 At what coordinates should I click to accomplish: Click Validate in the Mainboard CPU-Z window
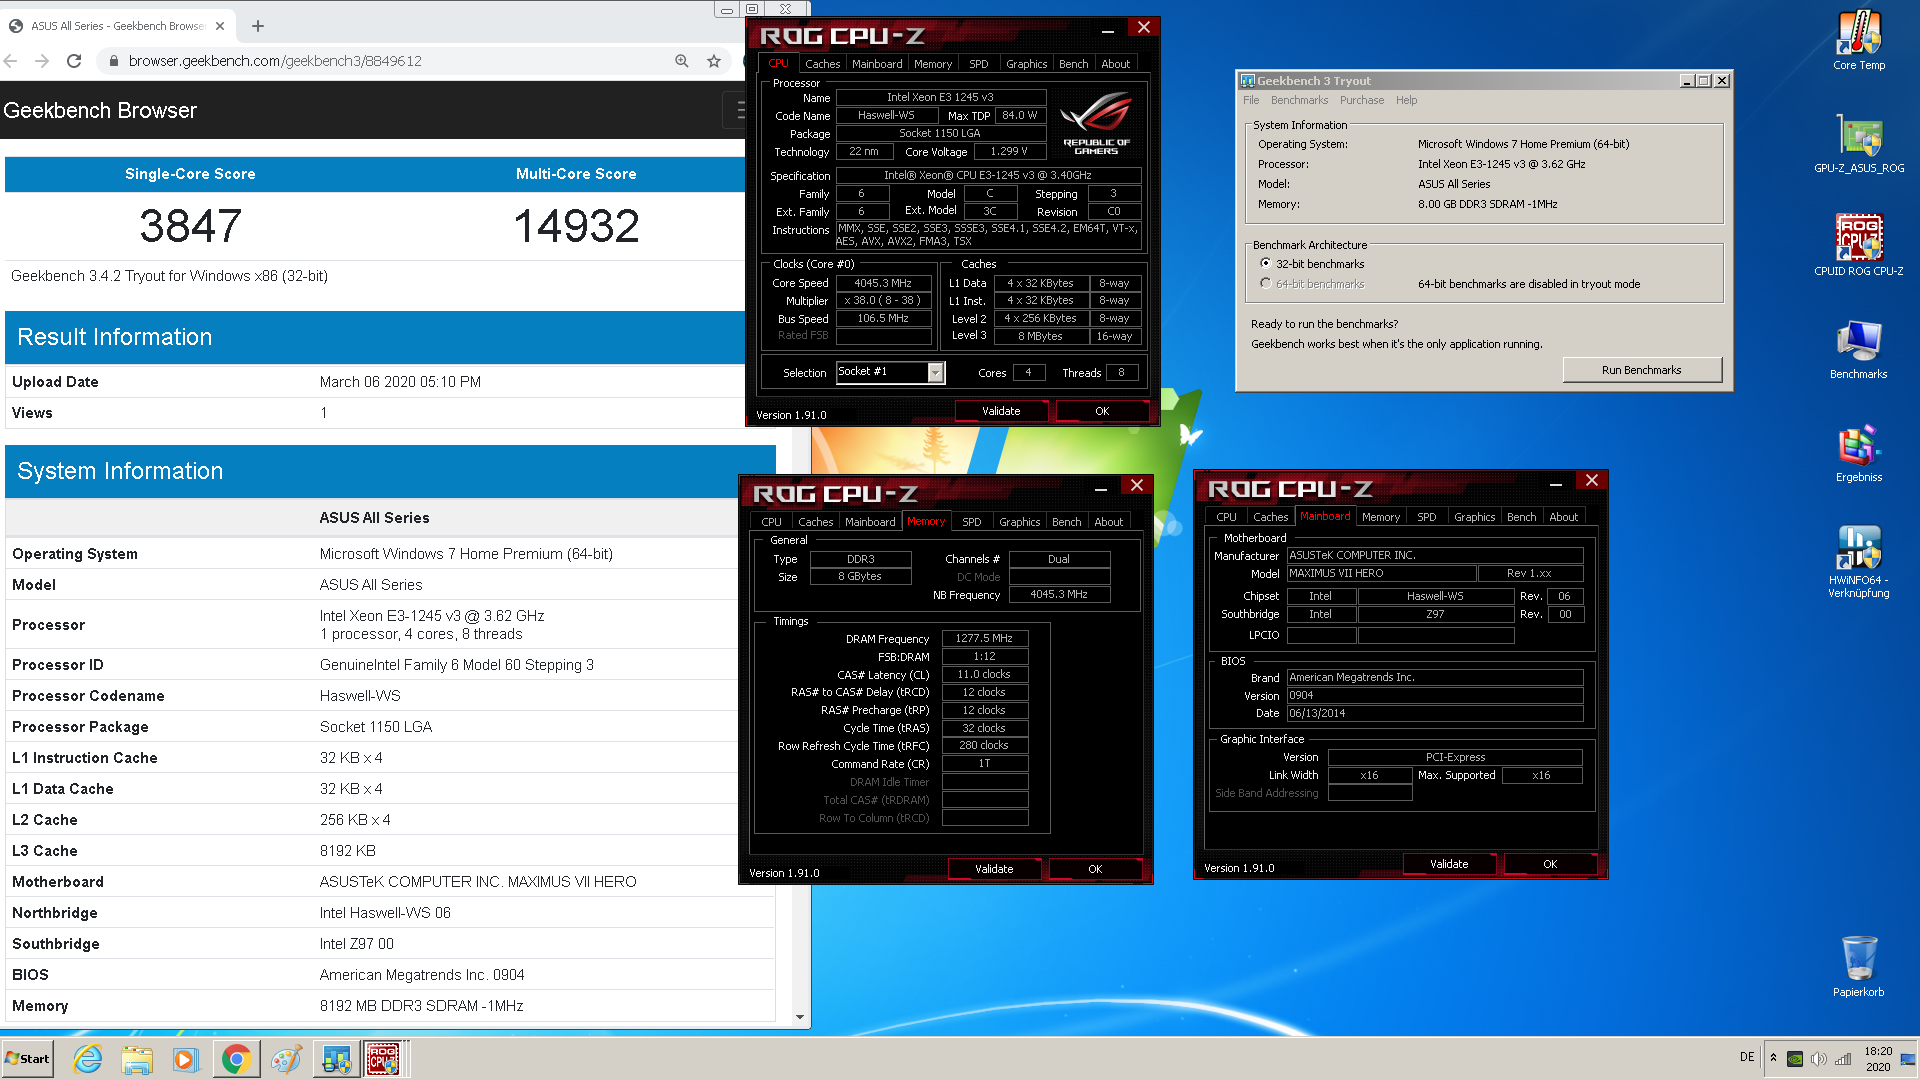1449,864
